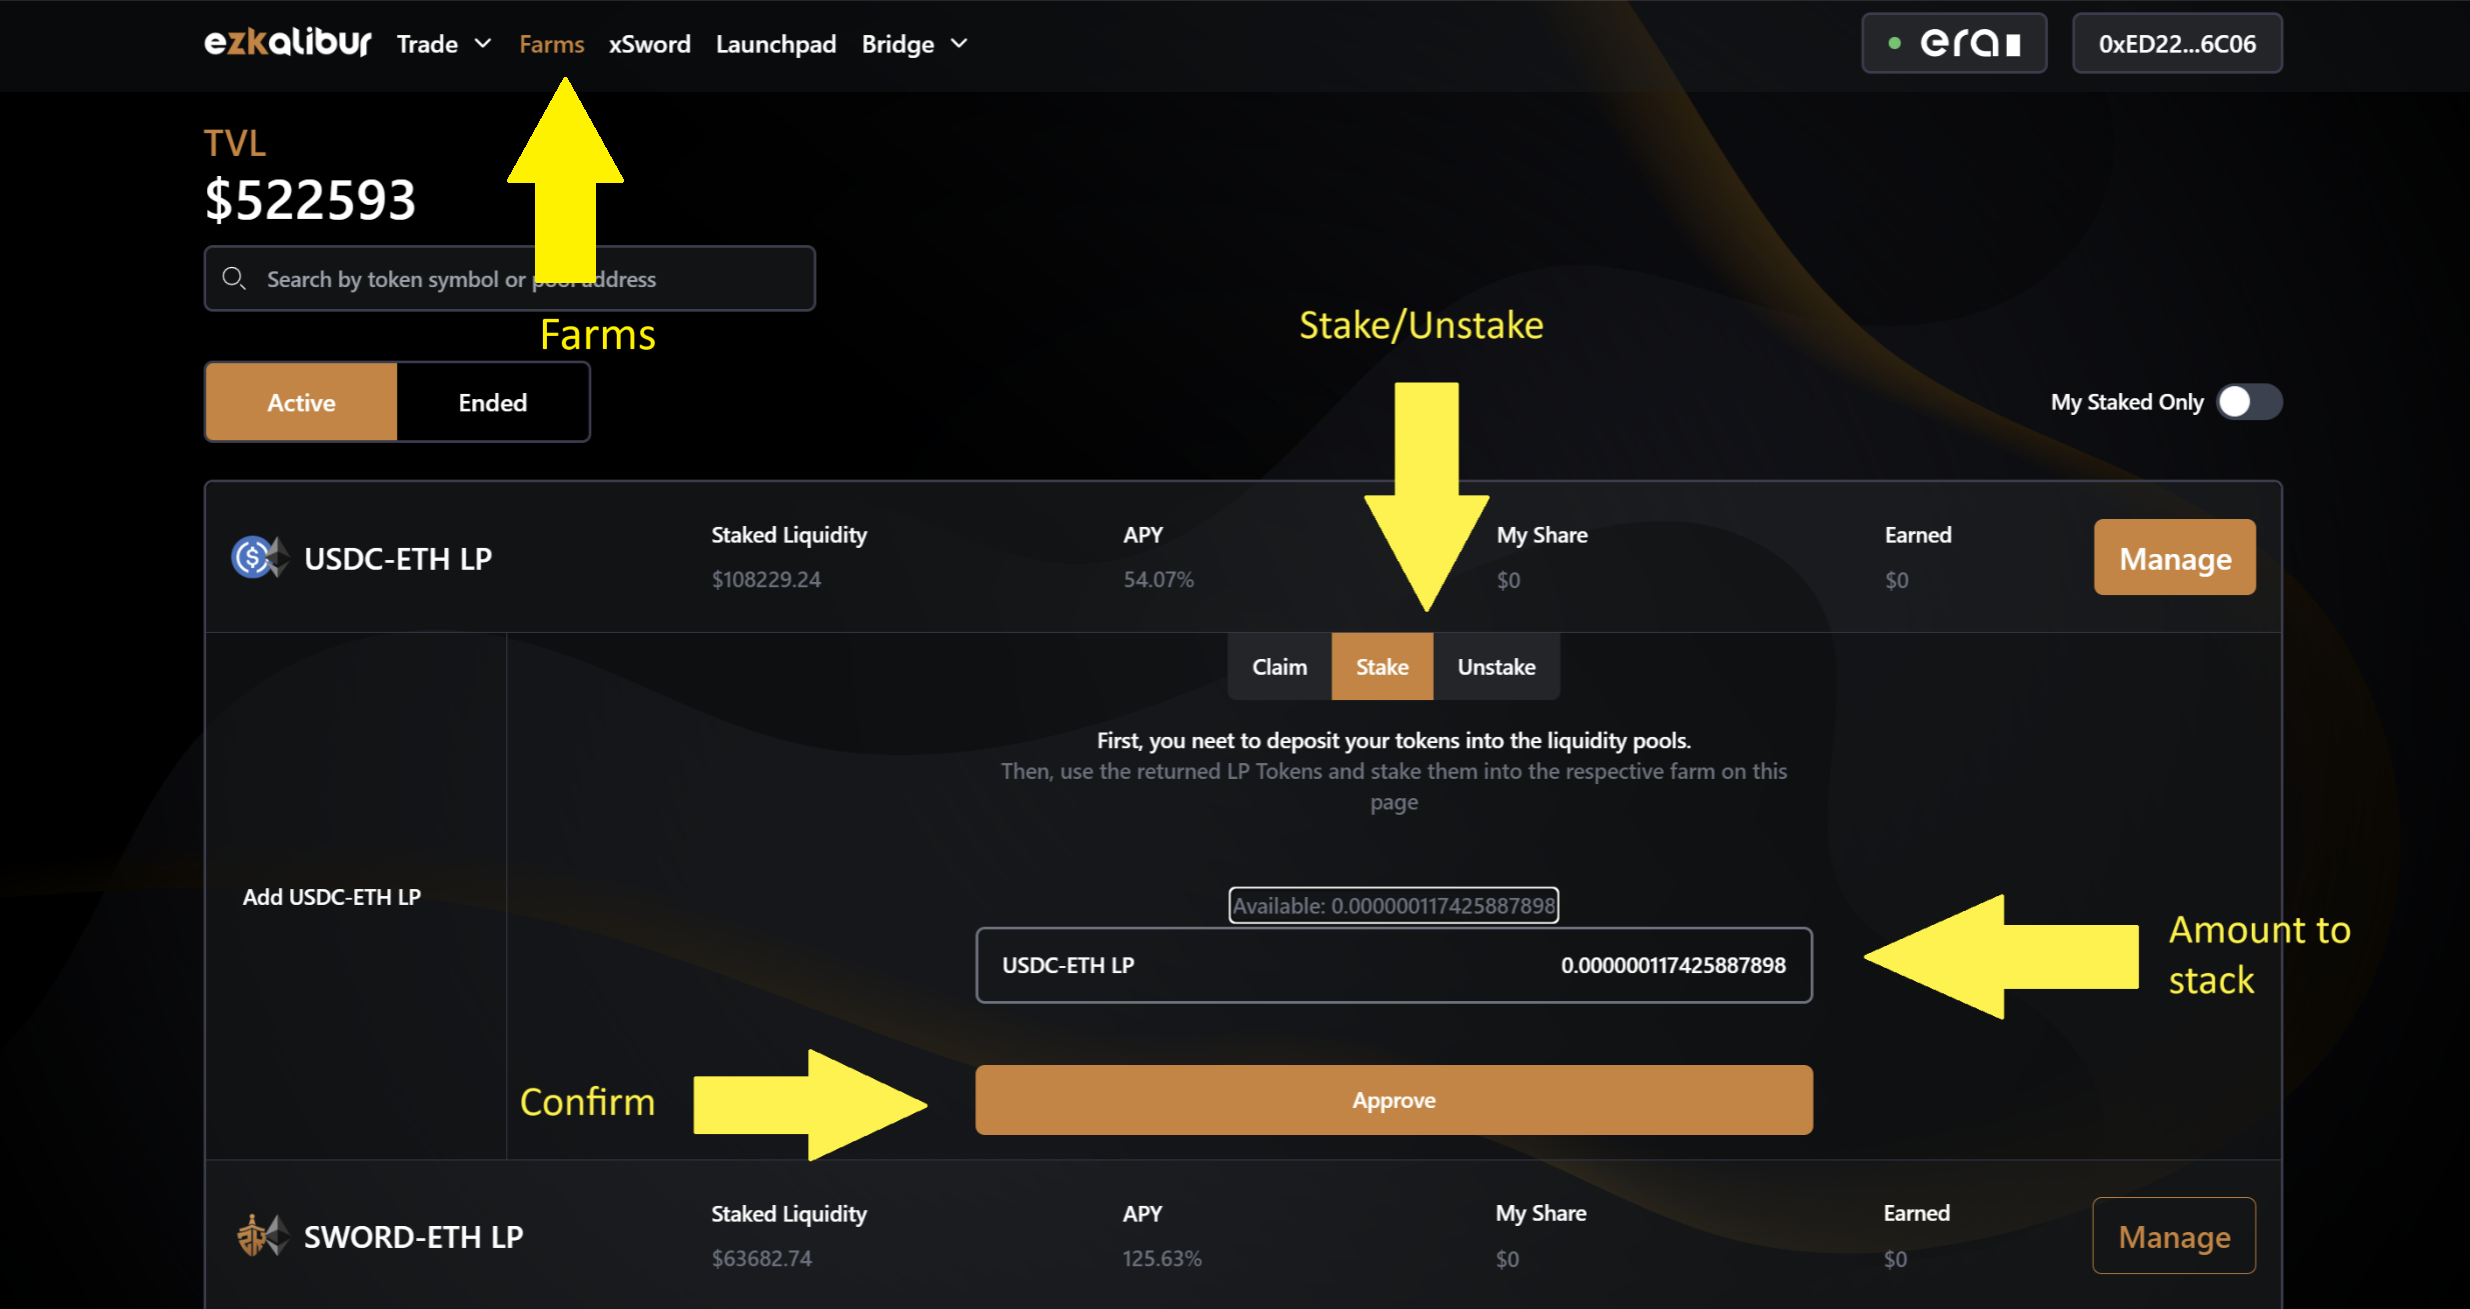Click the green network status dot
Screen dimensions: 2470x1309
pos(1894,43)
